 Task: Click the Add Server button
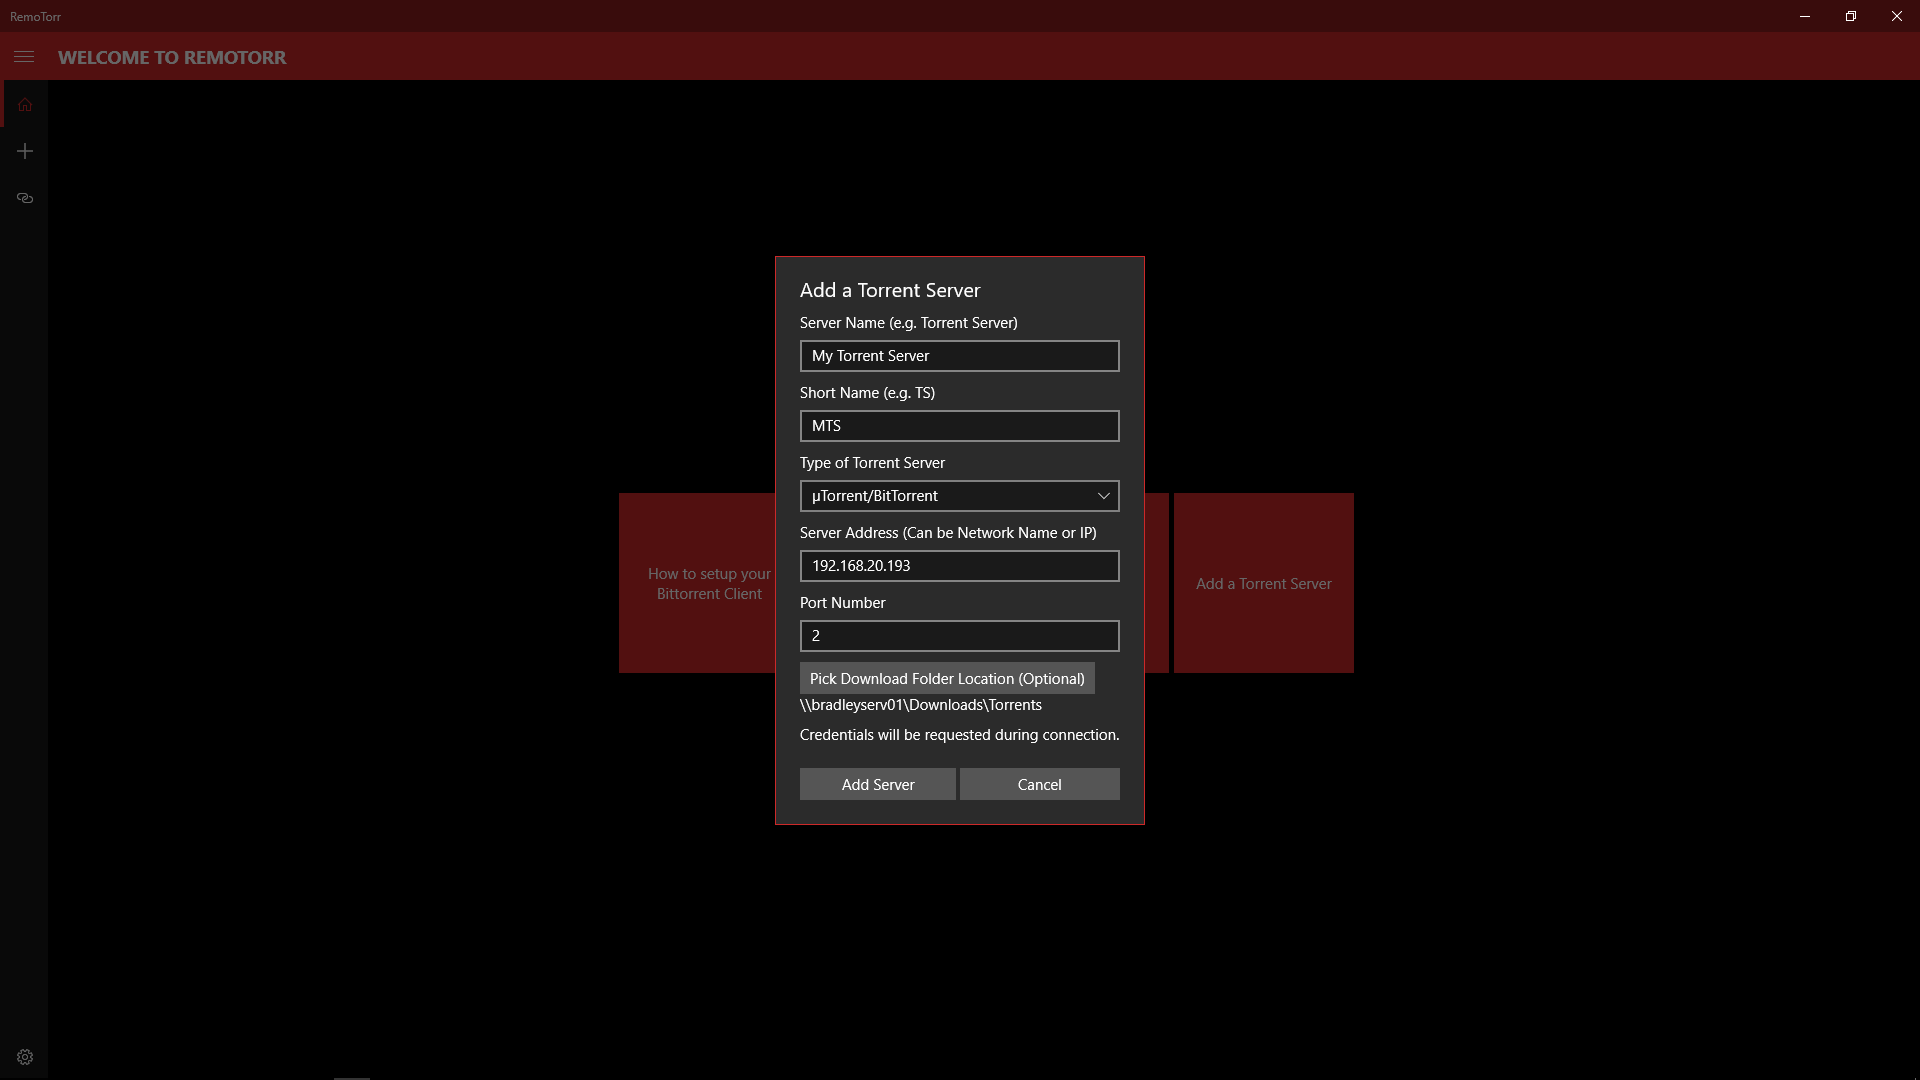coord(877,784)
